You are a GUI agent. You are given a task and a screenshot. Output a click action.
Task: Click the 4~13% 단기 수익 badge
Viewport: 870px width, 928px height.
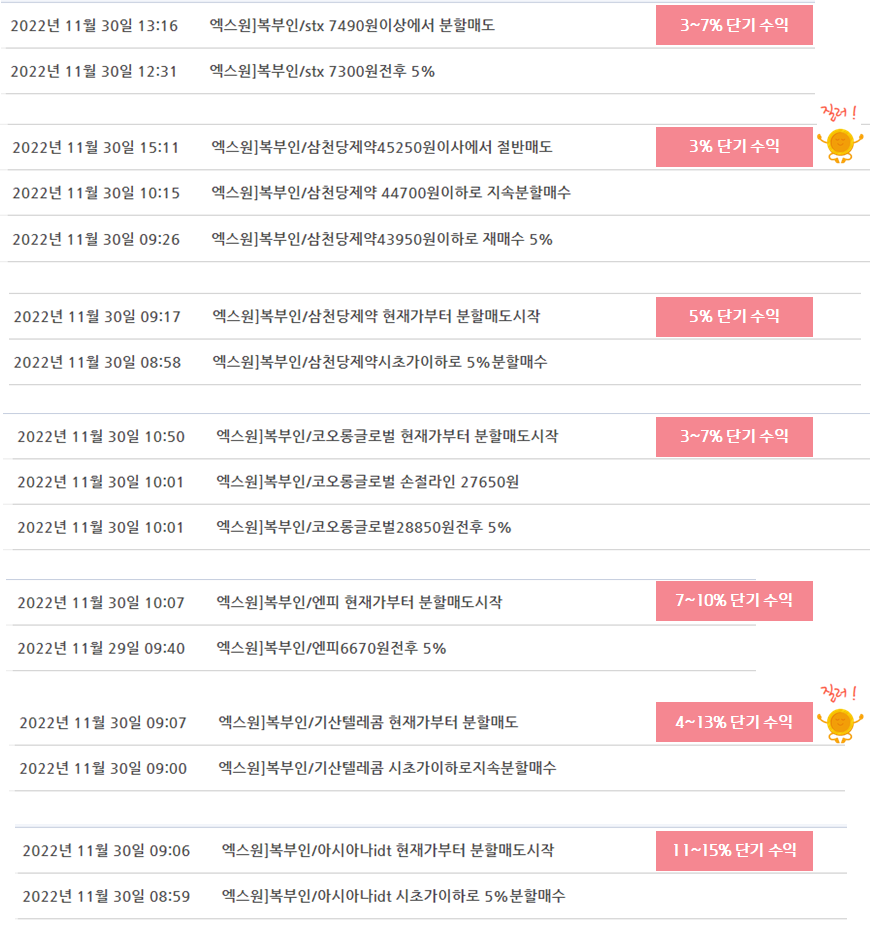[734, 722]
